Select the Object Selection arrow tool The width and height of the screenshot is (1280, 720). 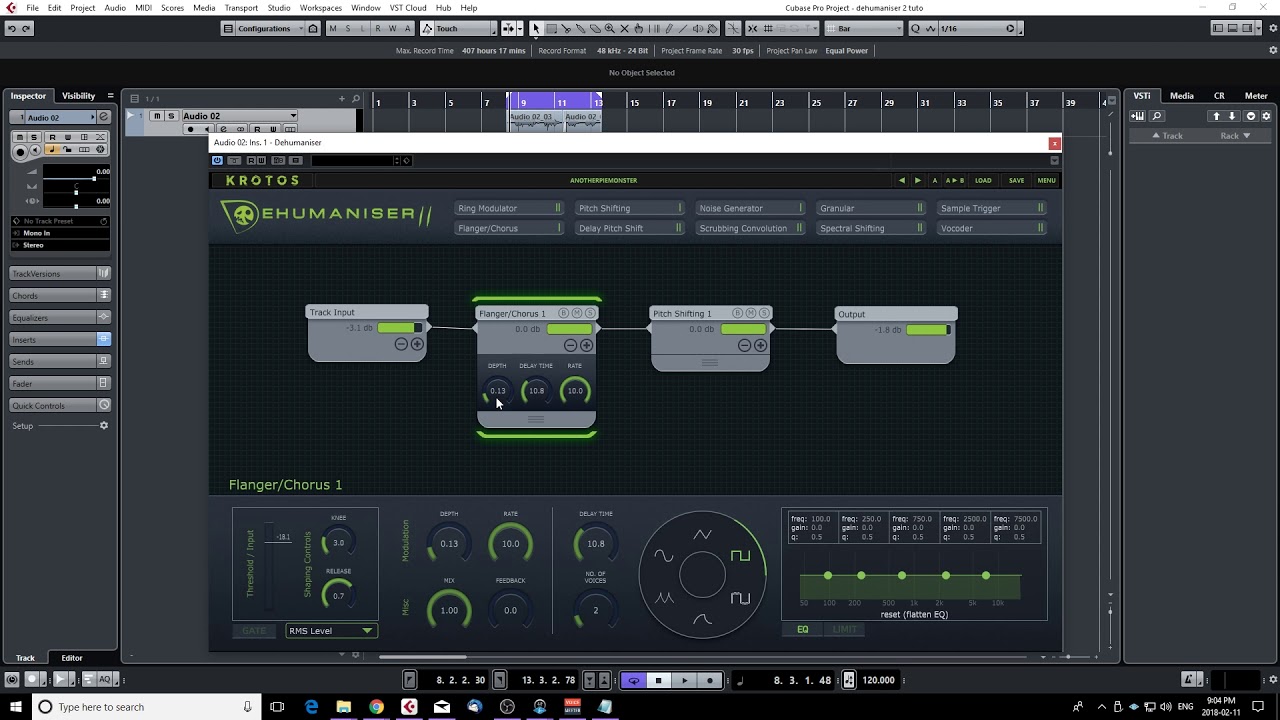point(536,28)
